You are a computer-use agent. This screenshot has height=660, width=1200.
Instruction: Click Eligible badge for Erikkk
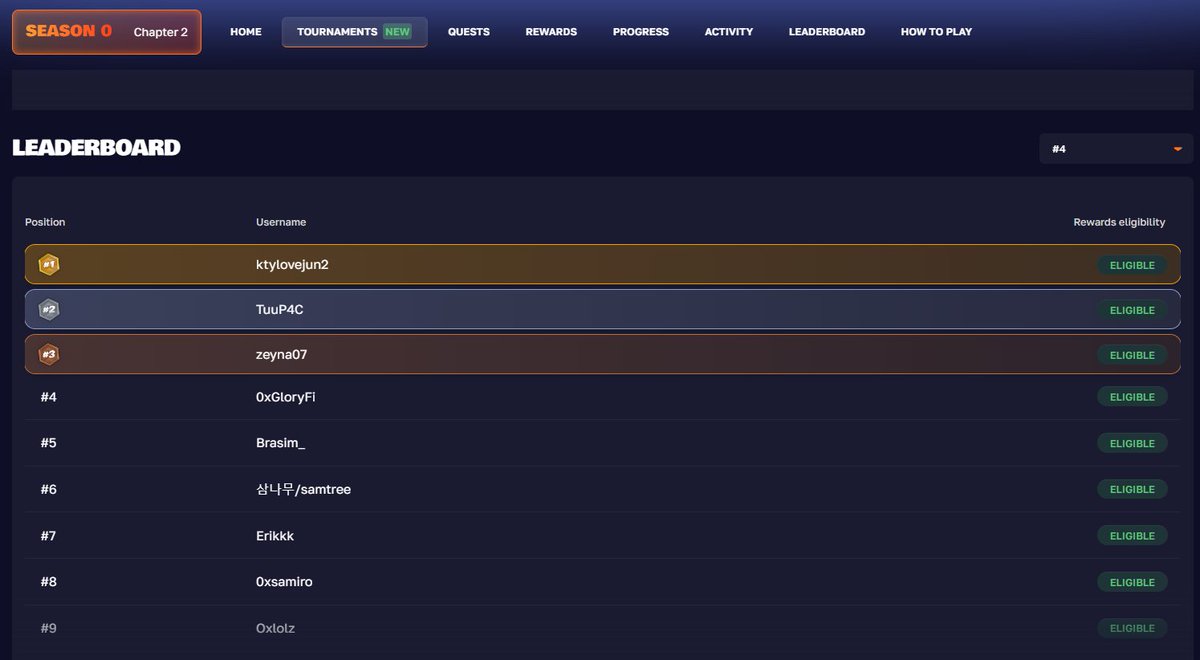1132,536
